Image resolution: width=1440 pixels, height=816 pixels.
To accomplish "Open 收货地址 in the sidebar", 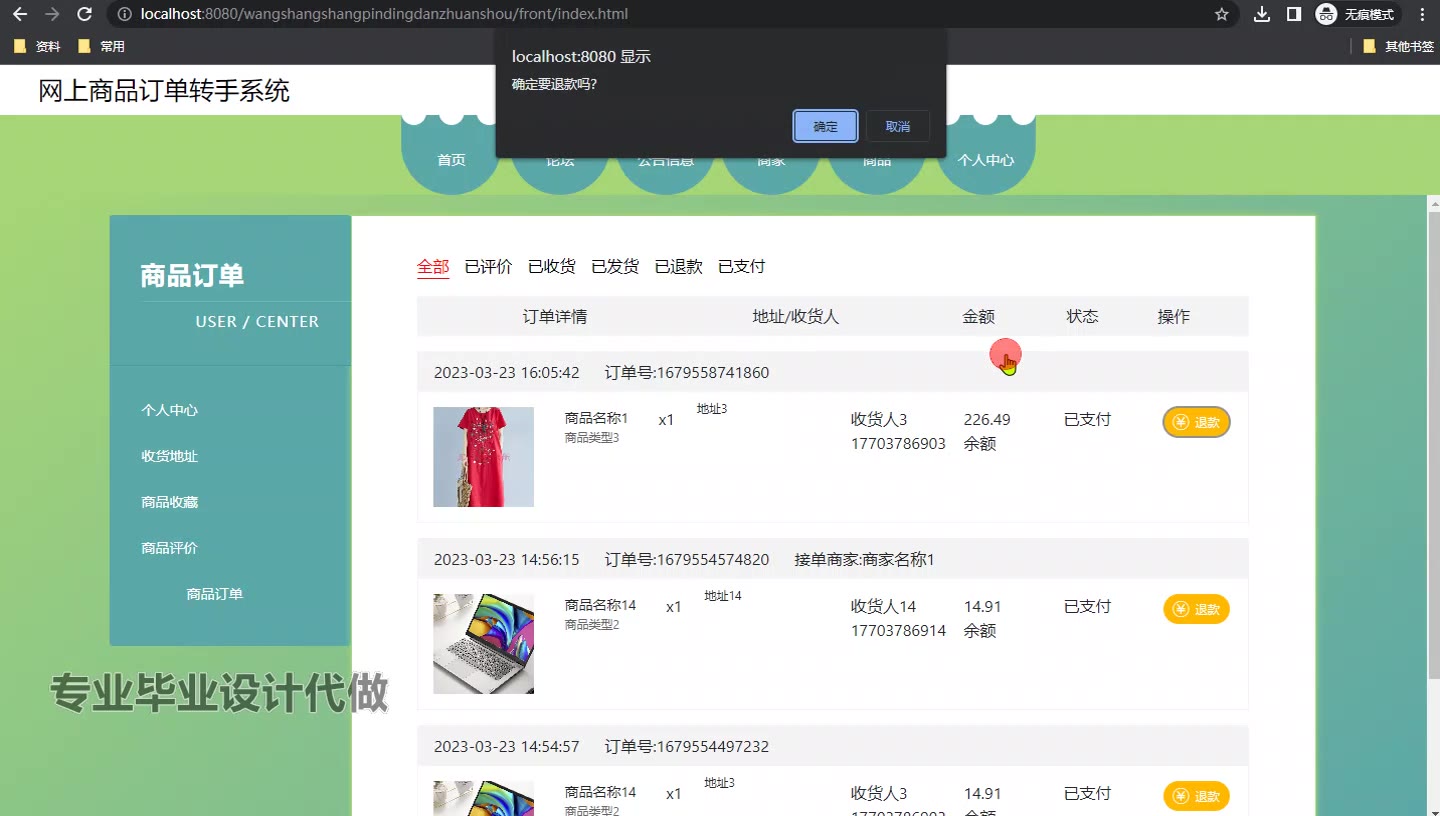I will [170, 456].
